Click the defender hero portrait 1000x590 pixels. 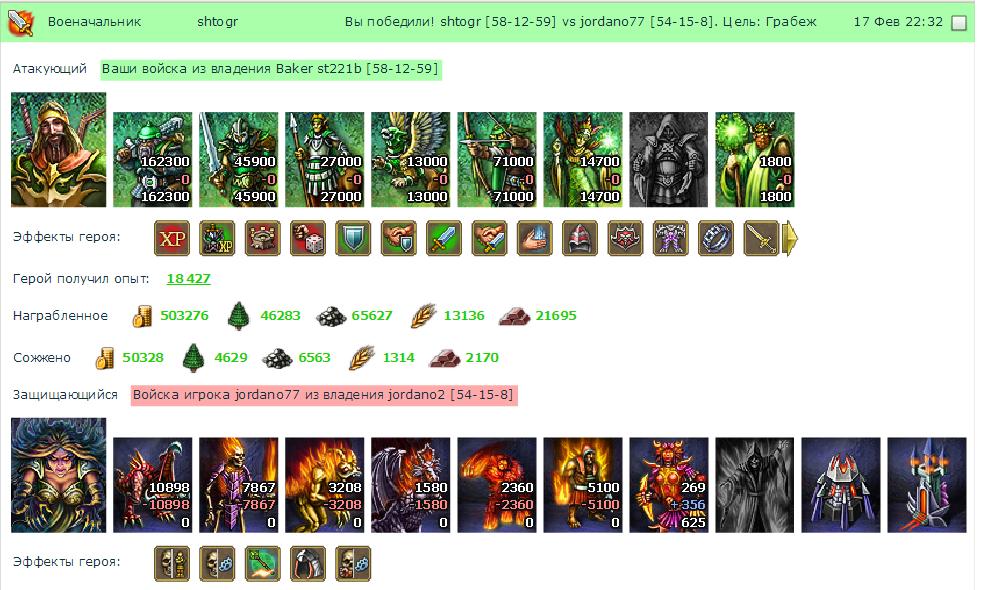pyautogui.click(x=59, y=475)
